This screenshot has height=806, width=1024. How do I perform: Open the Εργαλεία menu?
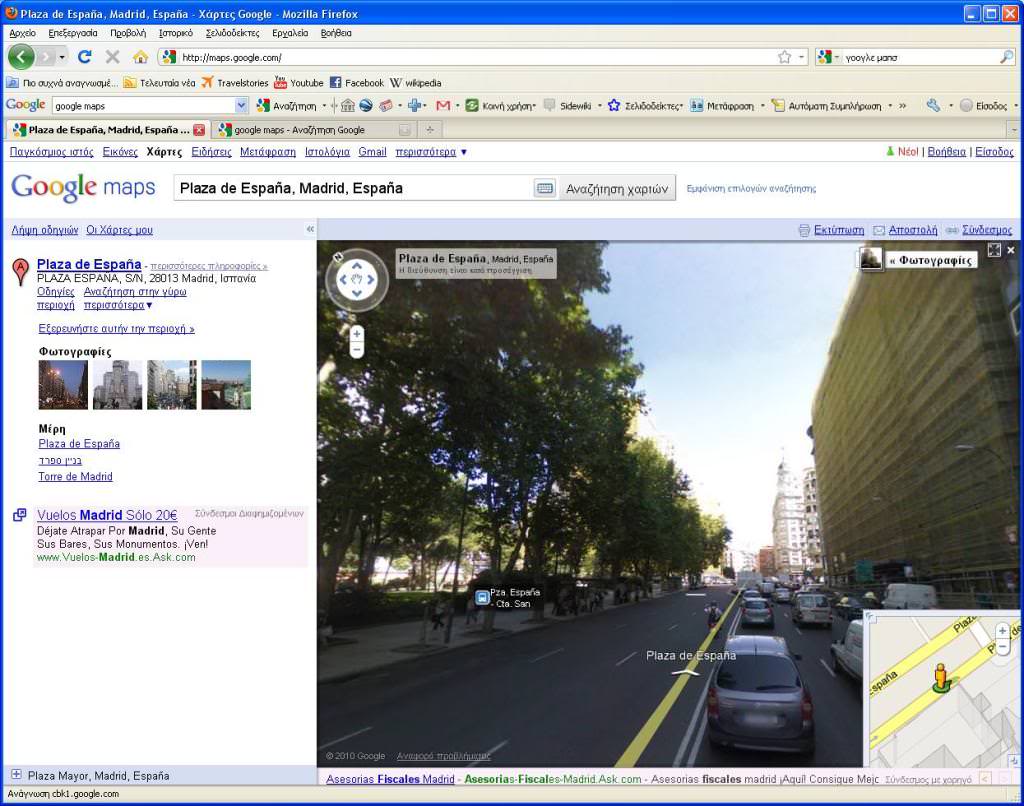coord(290,33)
